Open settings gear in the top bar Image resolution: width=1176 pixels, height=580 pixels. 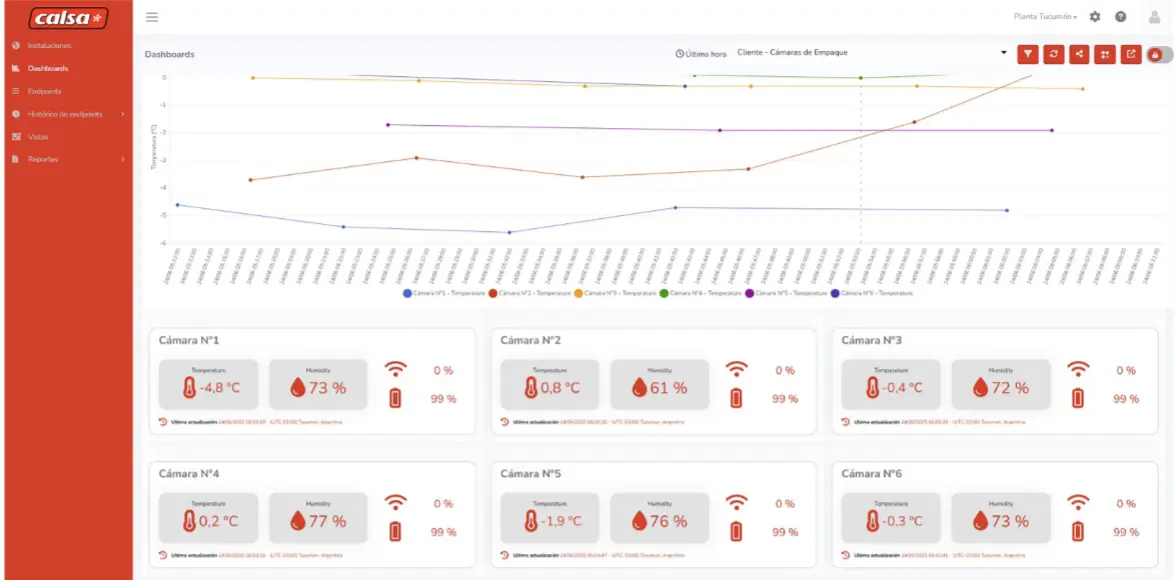tap(1095, 17)
